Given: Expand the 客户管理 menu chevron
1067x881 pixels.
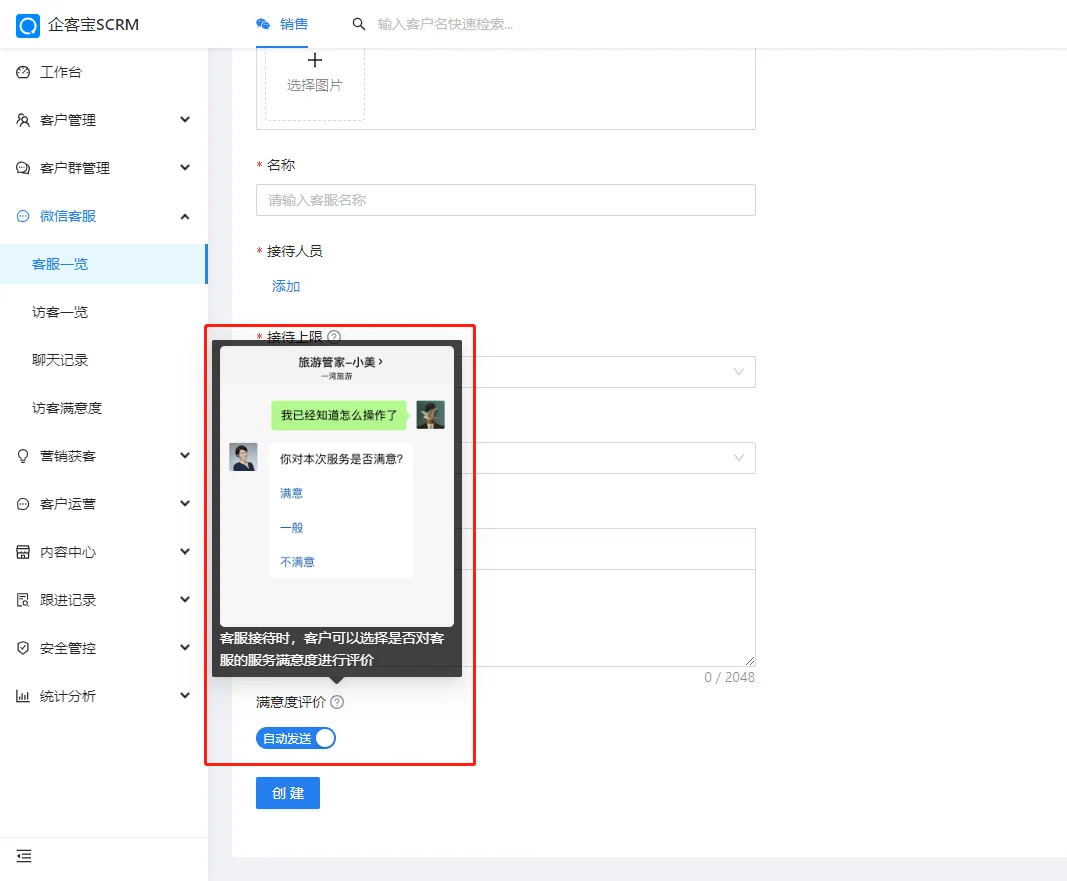Looking at the screenshot, I should tap(185, 120).
